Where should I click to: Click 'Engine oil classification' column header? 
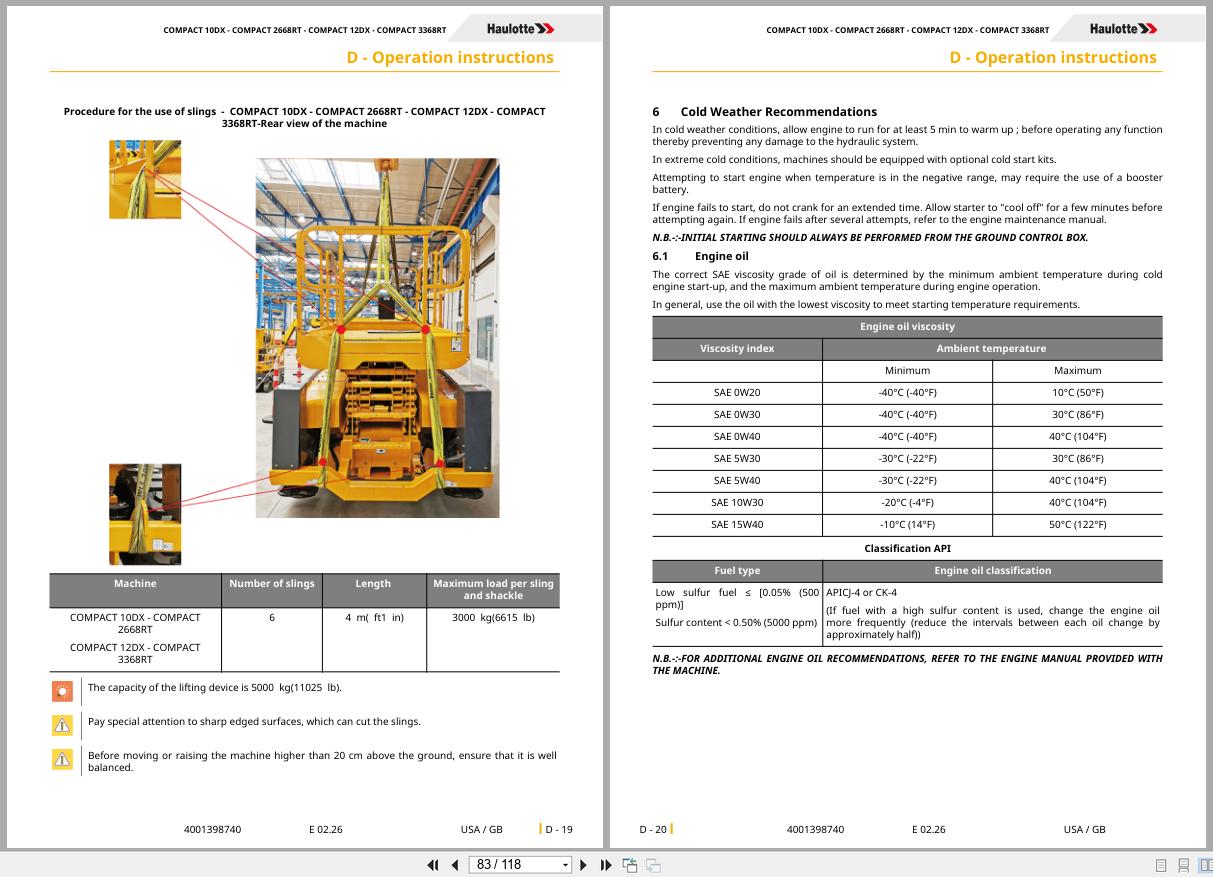(992, 571)
